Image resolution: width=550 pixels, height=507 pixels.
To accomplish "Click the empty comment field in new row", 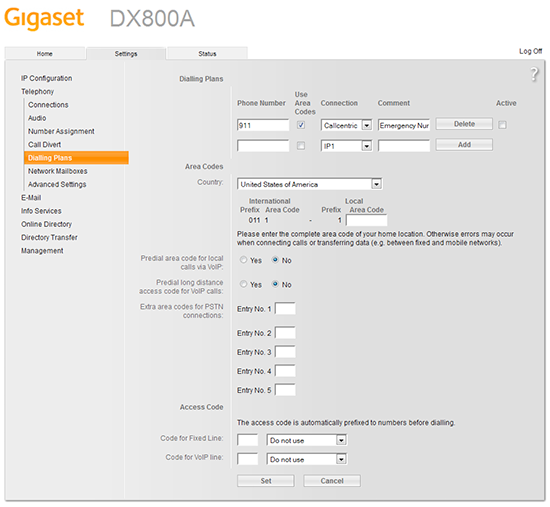I will coord(404,146).
